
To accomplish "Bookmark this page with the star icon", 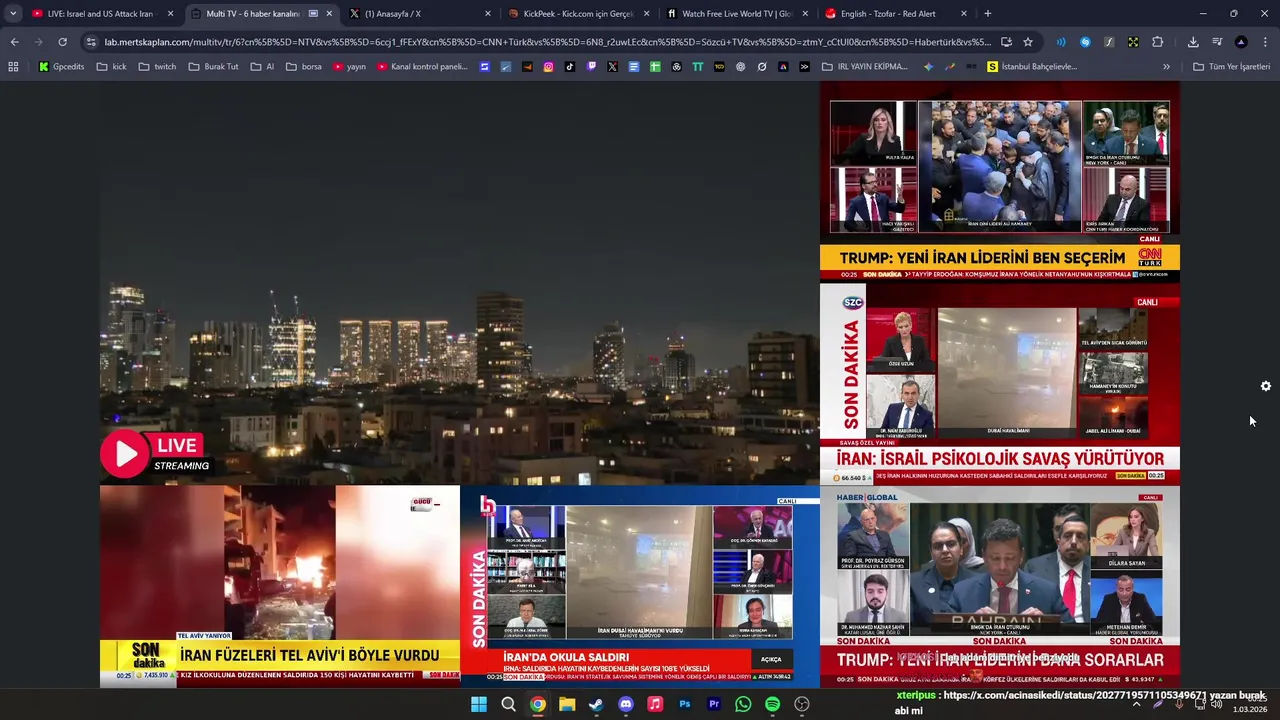I will point(1027,42).
